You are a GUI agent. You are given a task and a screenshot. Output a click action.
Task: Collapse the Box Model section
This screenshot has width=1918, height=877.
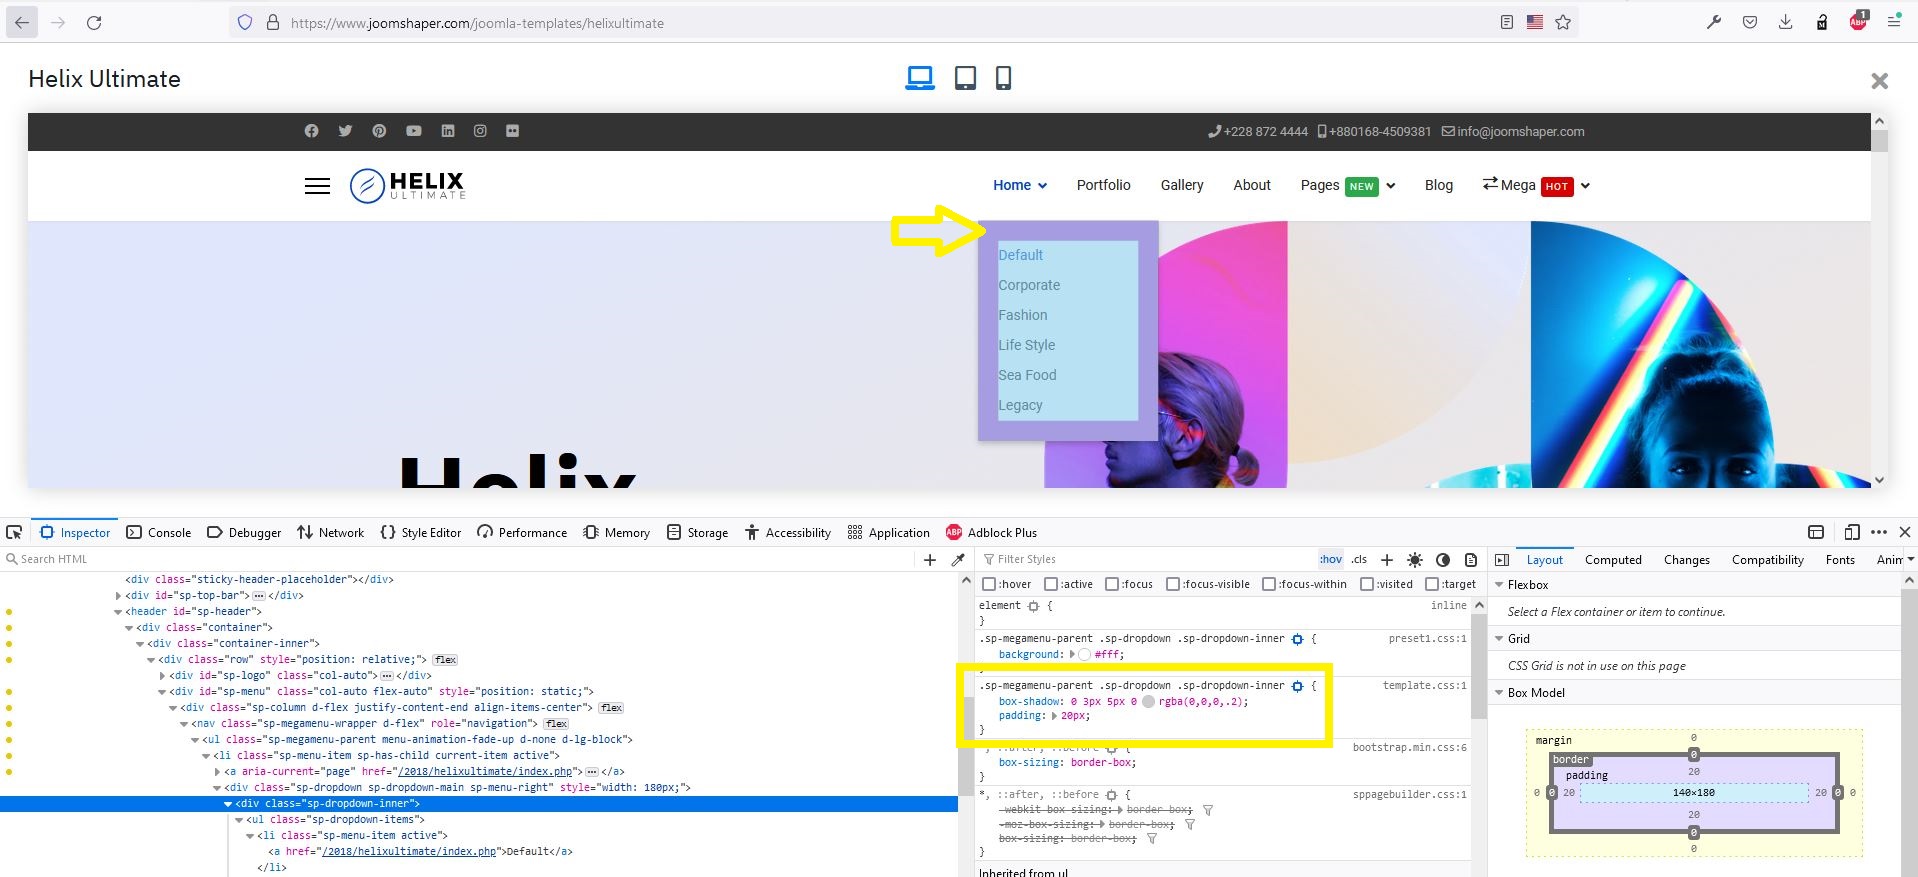tap(1499, 692)
